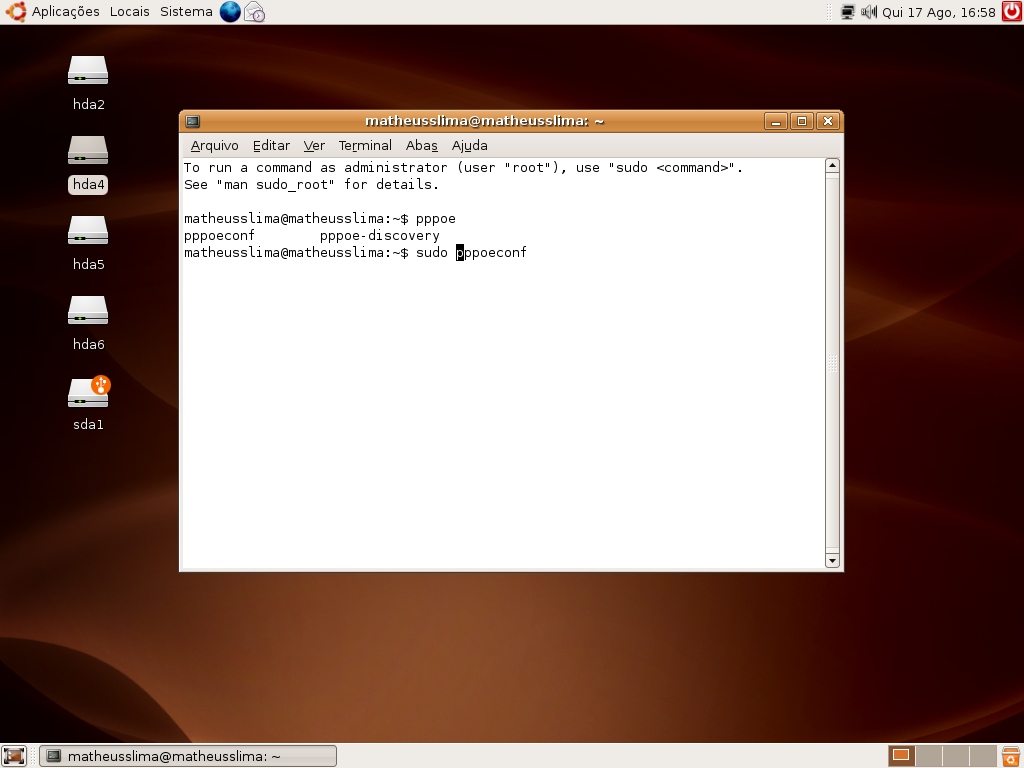This screenshot has width=1024, height=768.
Task: Open the Arquivo menu in terminal
Action: 215,146
